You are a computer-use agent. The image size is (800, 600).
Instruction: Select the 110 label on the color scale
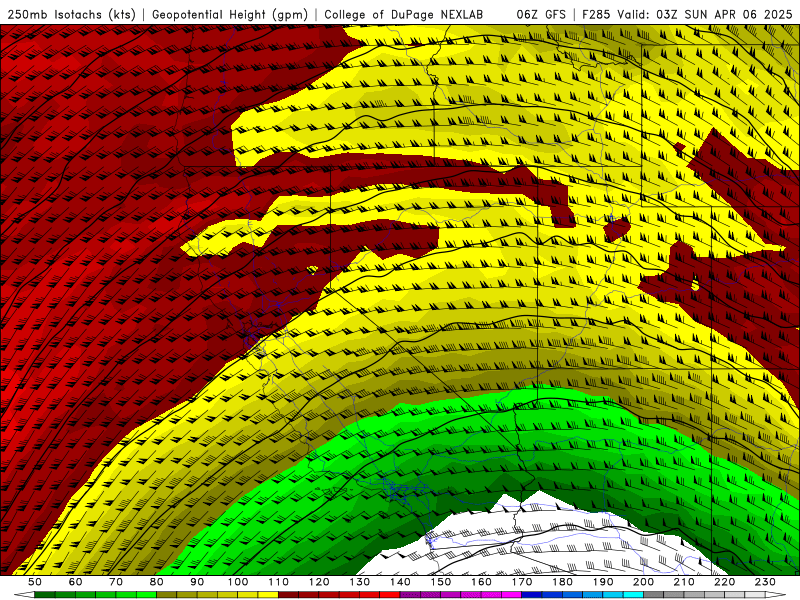pyautogui.click(x=278, y=582)
